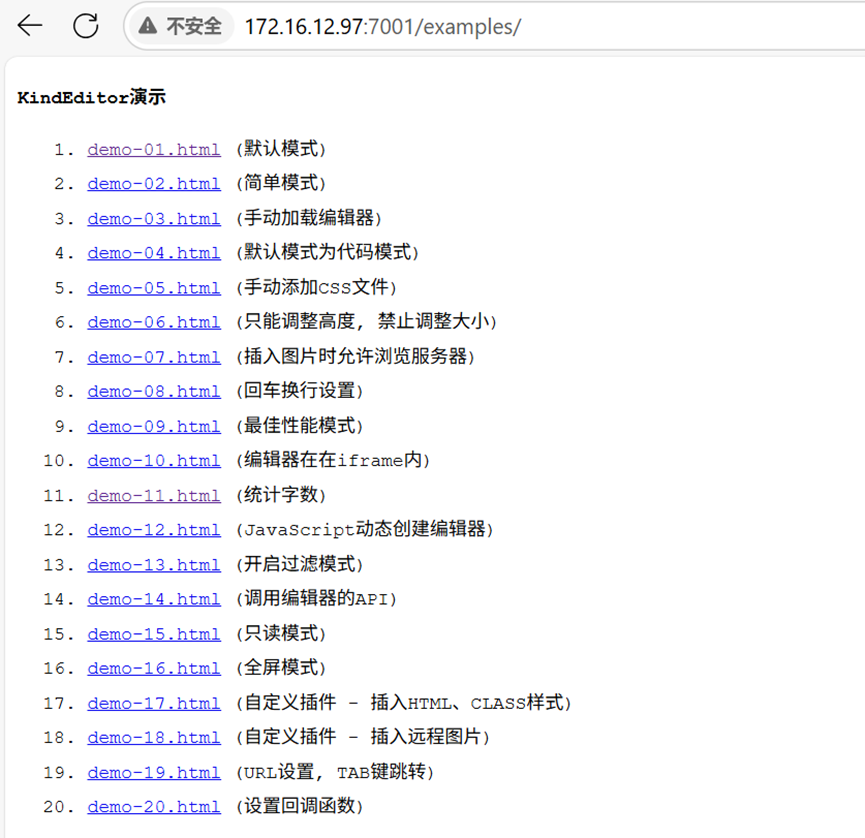Click the description text (统计字数)
The width and height of the screenshot is (865, 838).
click(x=281, y=495)
